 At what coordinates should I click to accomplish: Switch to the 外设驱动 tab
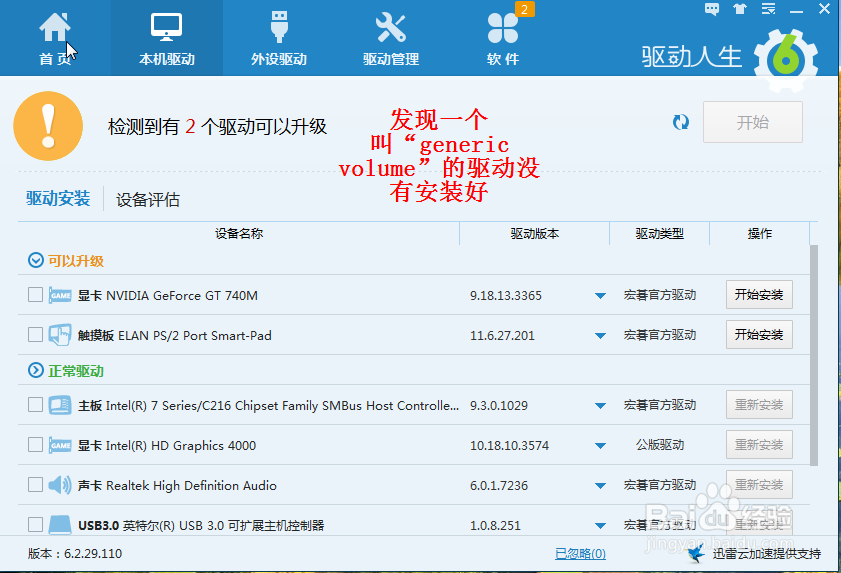pos(279,39)
